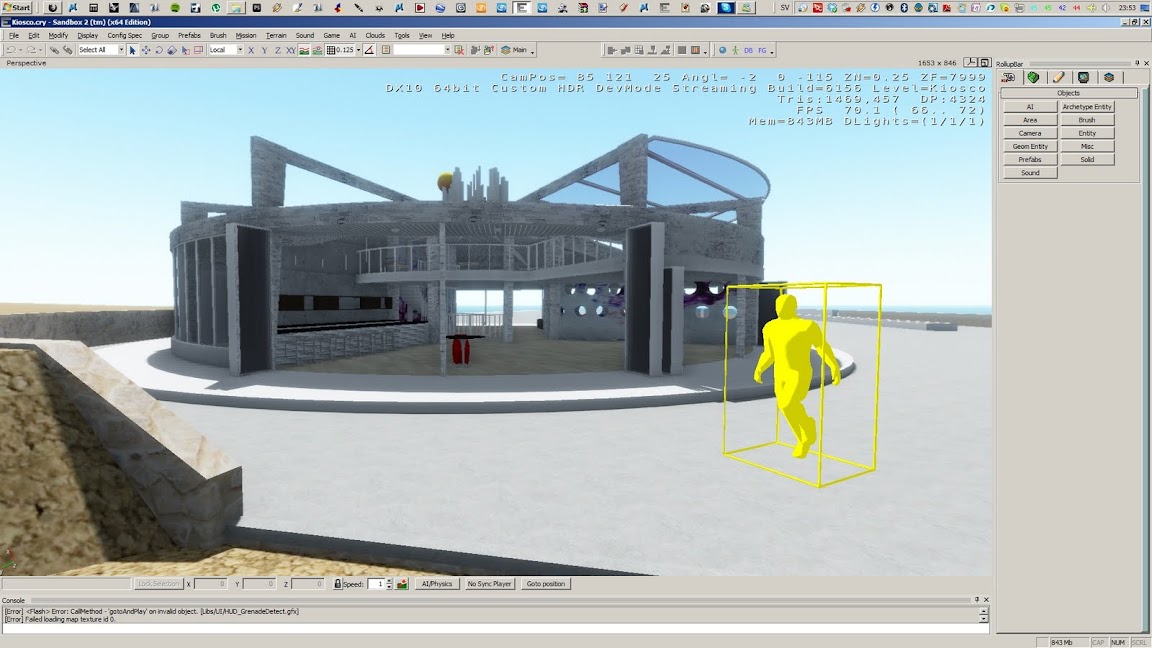Viewport: 1152px width, 648px height.
Task: Expand FG toolbar overflow arrow
Action: (x=772, y=51)
